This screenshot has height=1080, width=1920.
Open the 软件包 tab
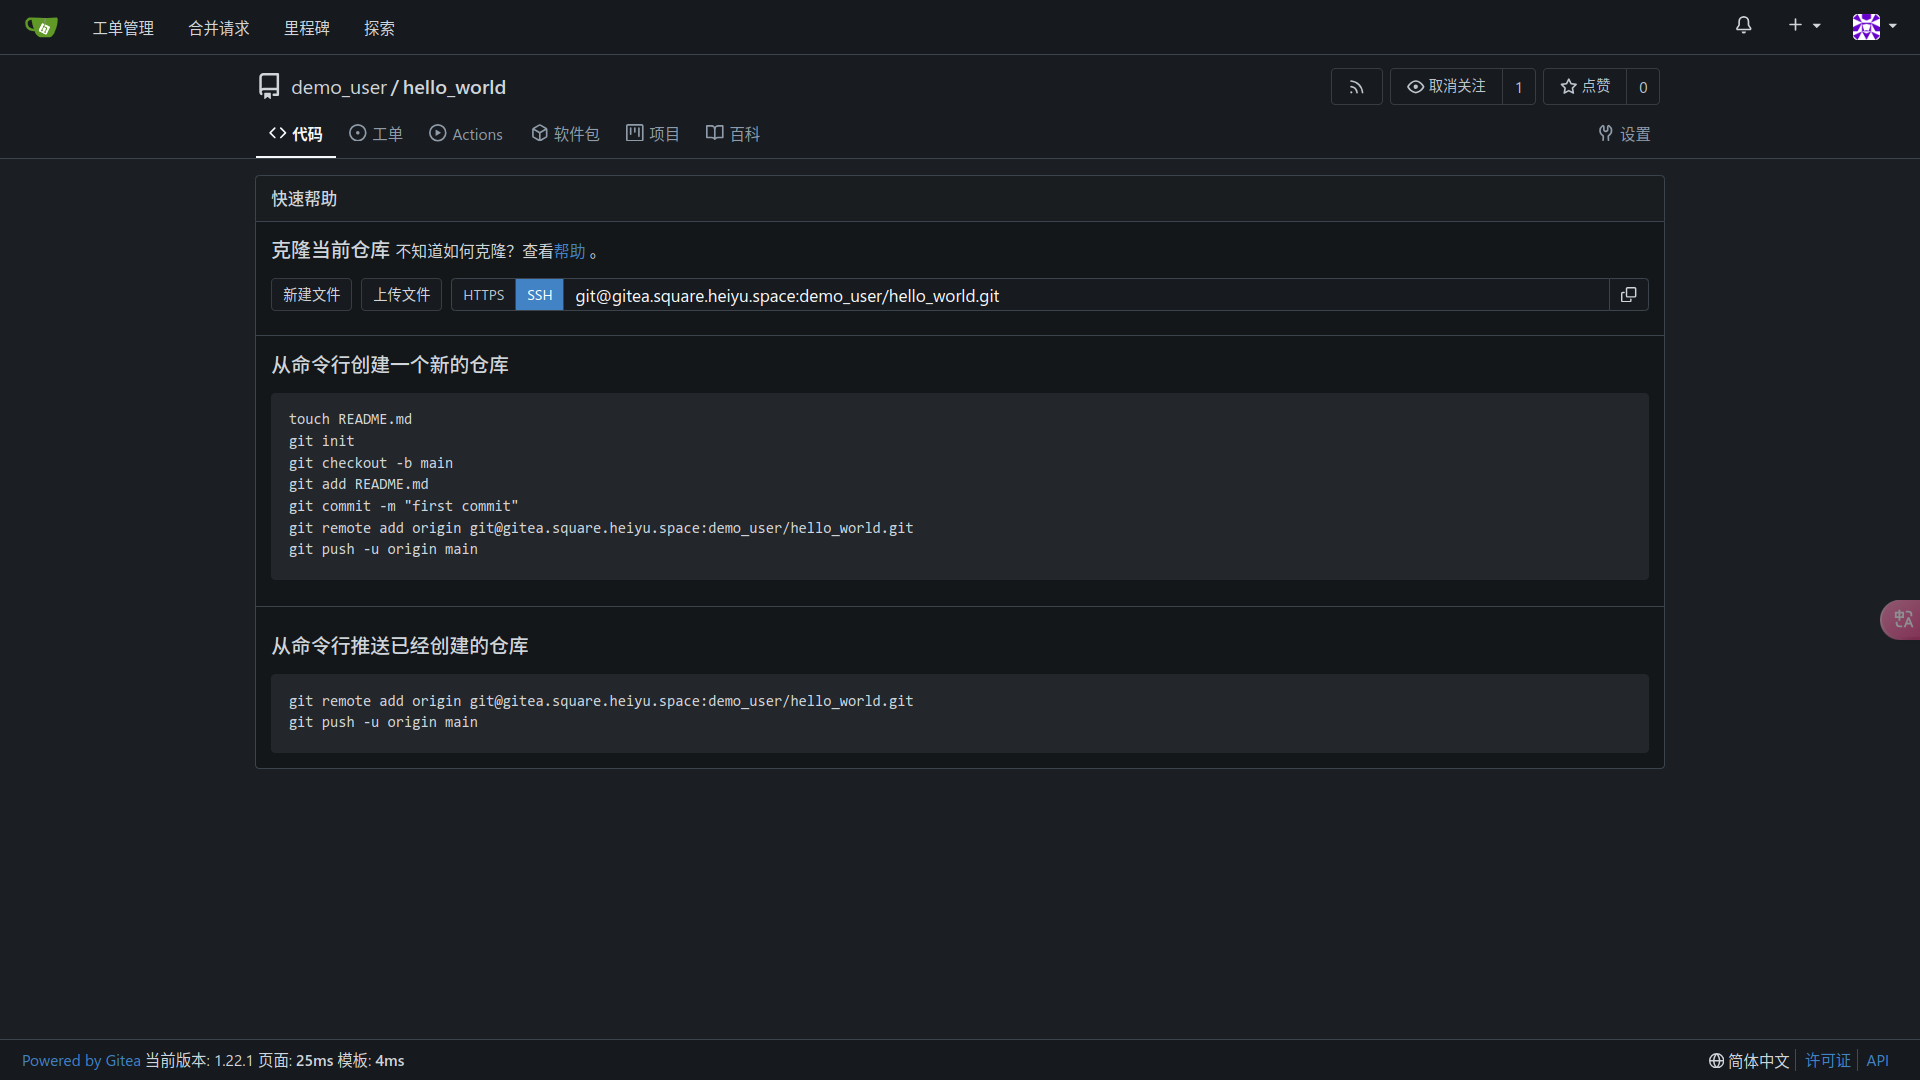(565, 134)
